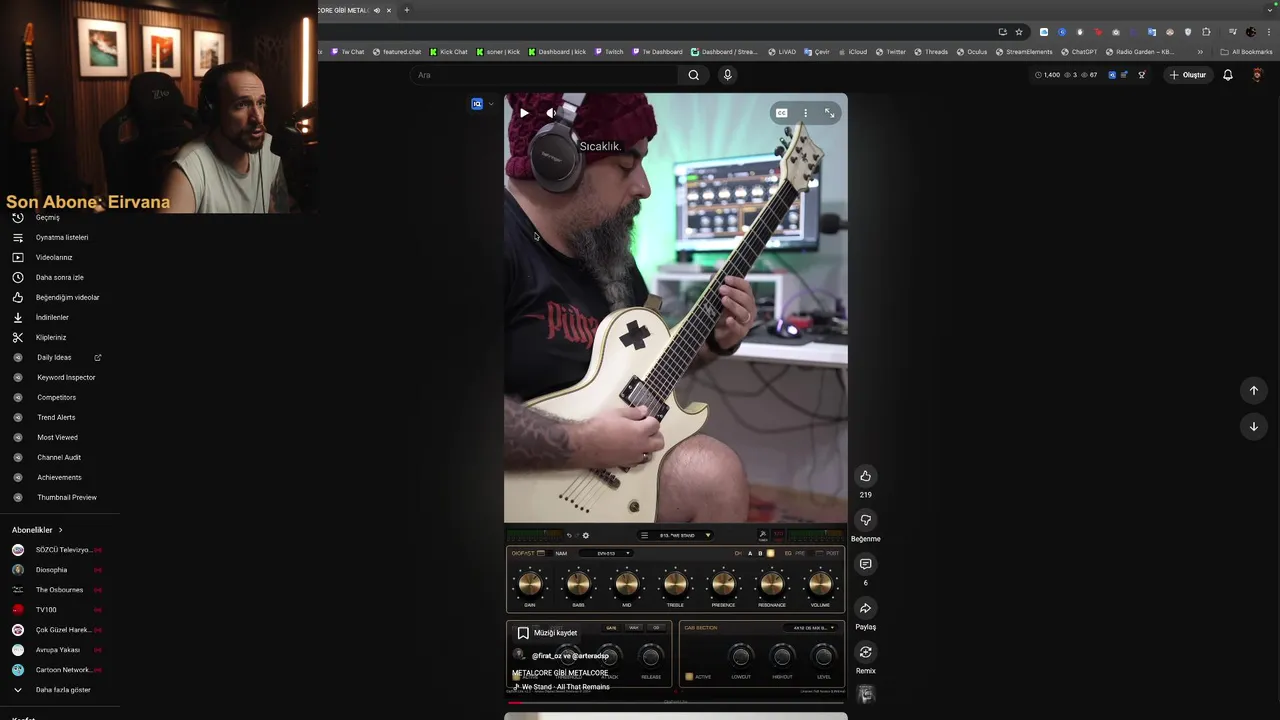Open the Kick Chat bookmark
The width and height of the screenshot is (1280, 720).
tap(449, 52)
